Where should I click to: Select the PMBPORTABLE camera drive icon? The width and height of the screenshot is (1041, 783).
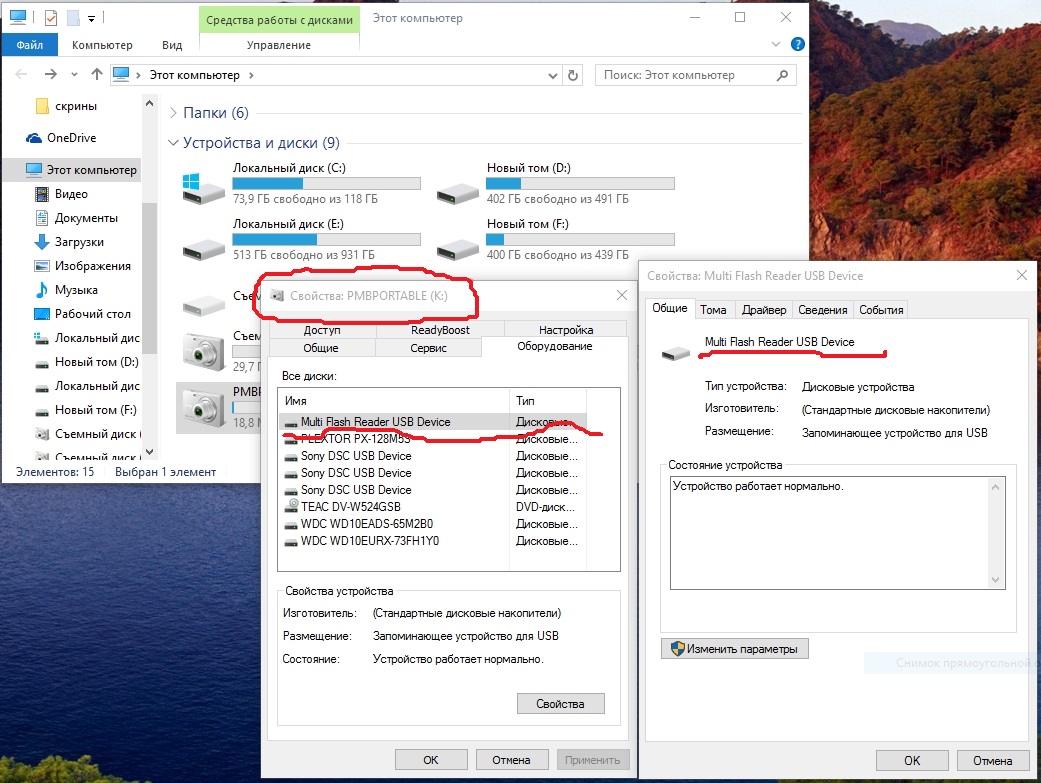(203, 405)
